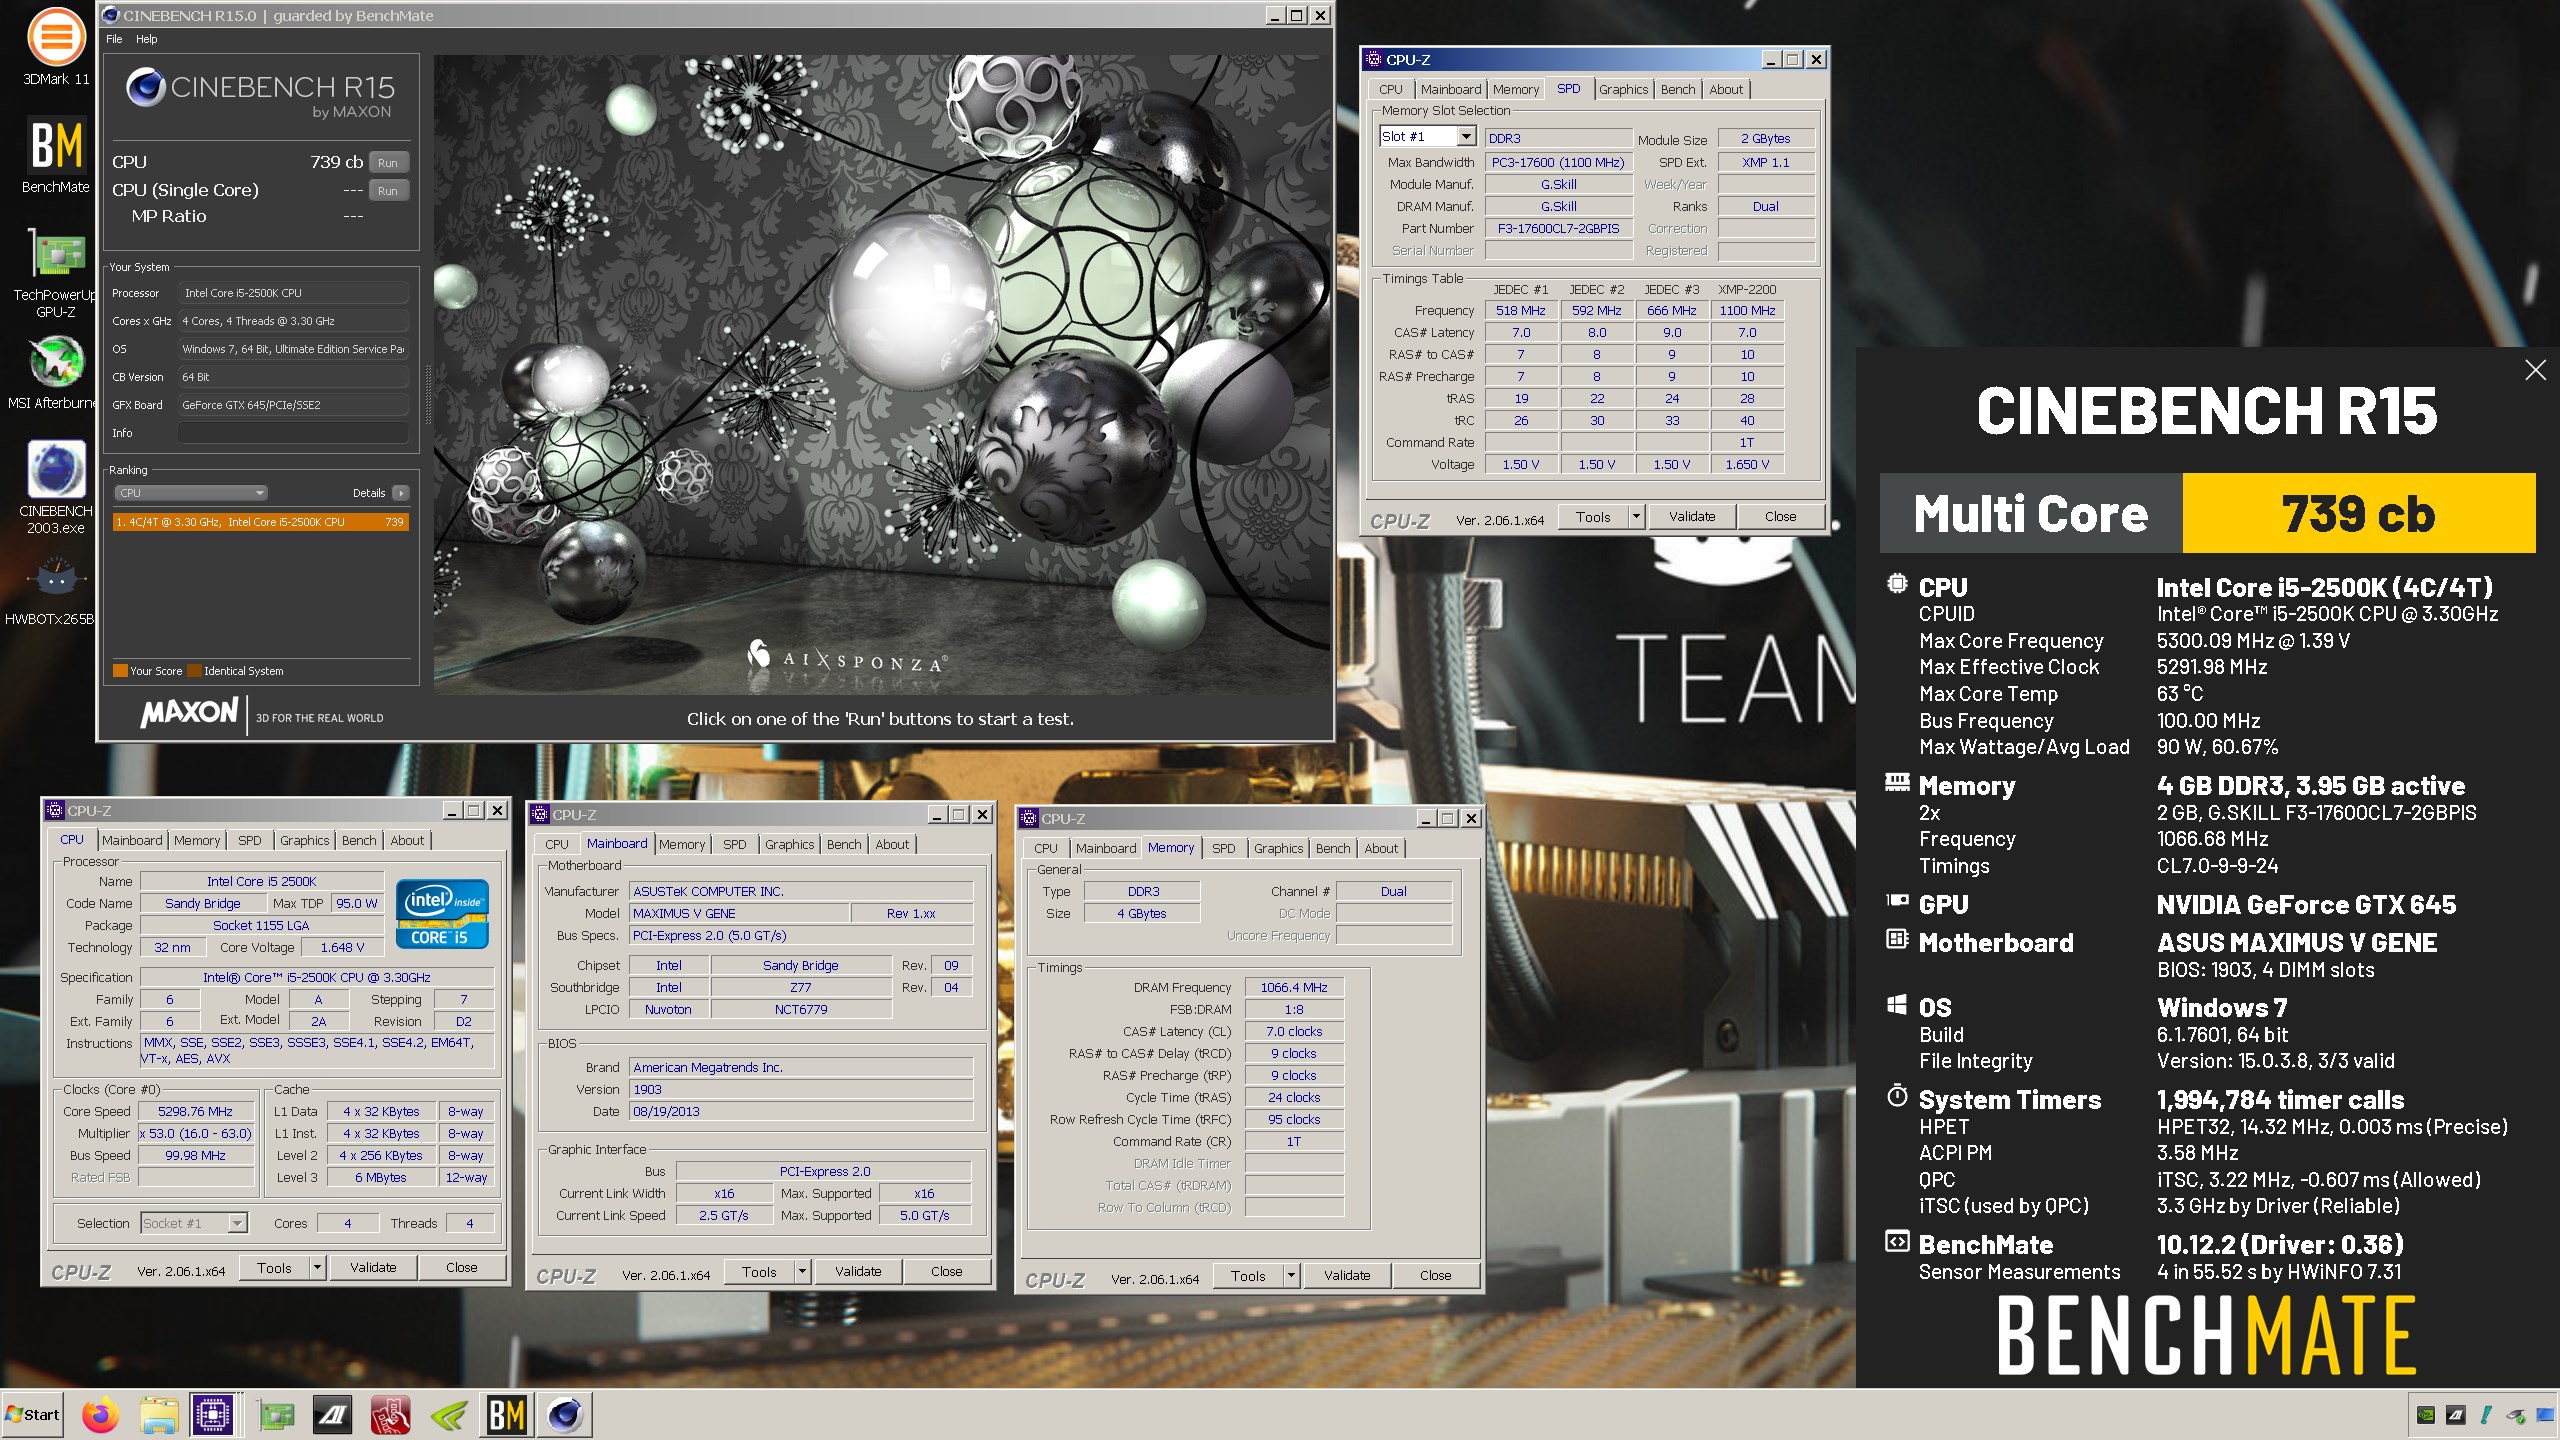Switch to CPU-Z via its purple taskbar icon
This screenshot has height=1440, width=2560.
[x=212, y=1415]
